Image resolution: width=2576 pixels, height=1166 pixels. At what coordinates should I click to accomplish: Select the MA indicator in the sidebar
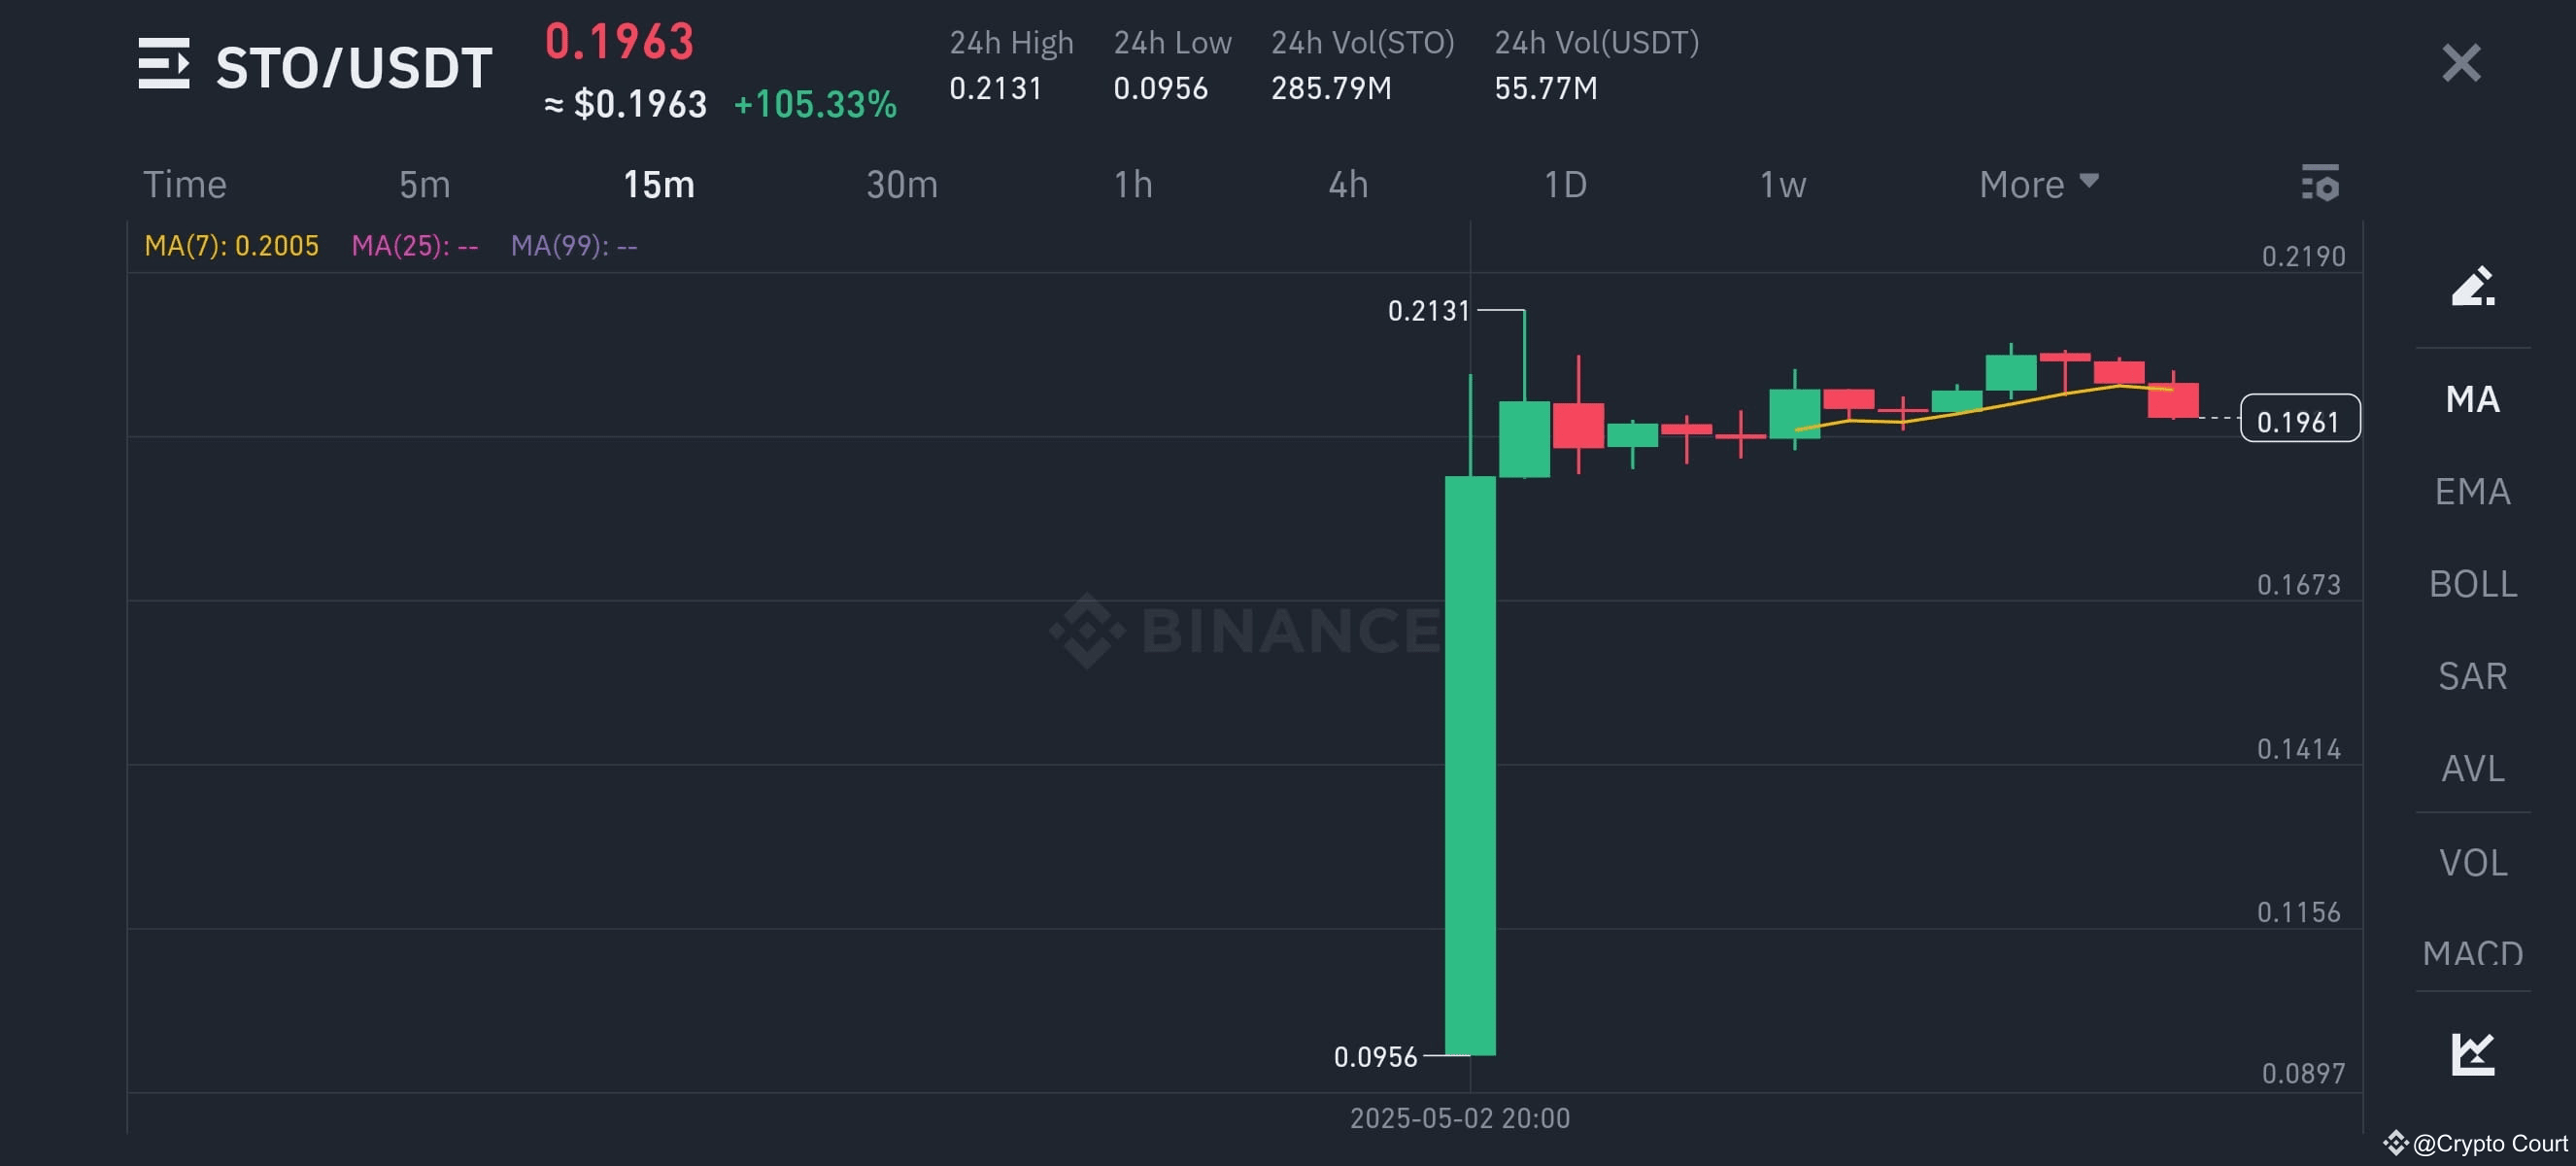[x=2471, y=398]
